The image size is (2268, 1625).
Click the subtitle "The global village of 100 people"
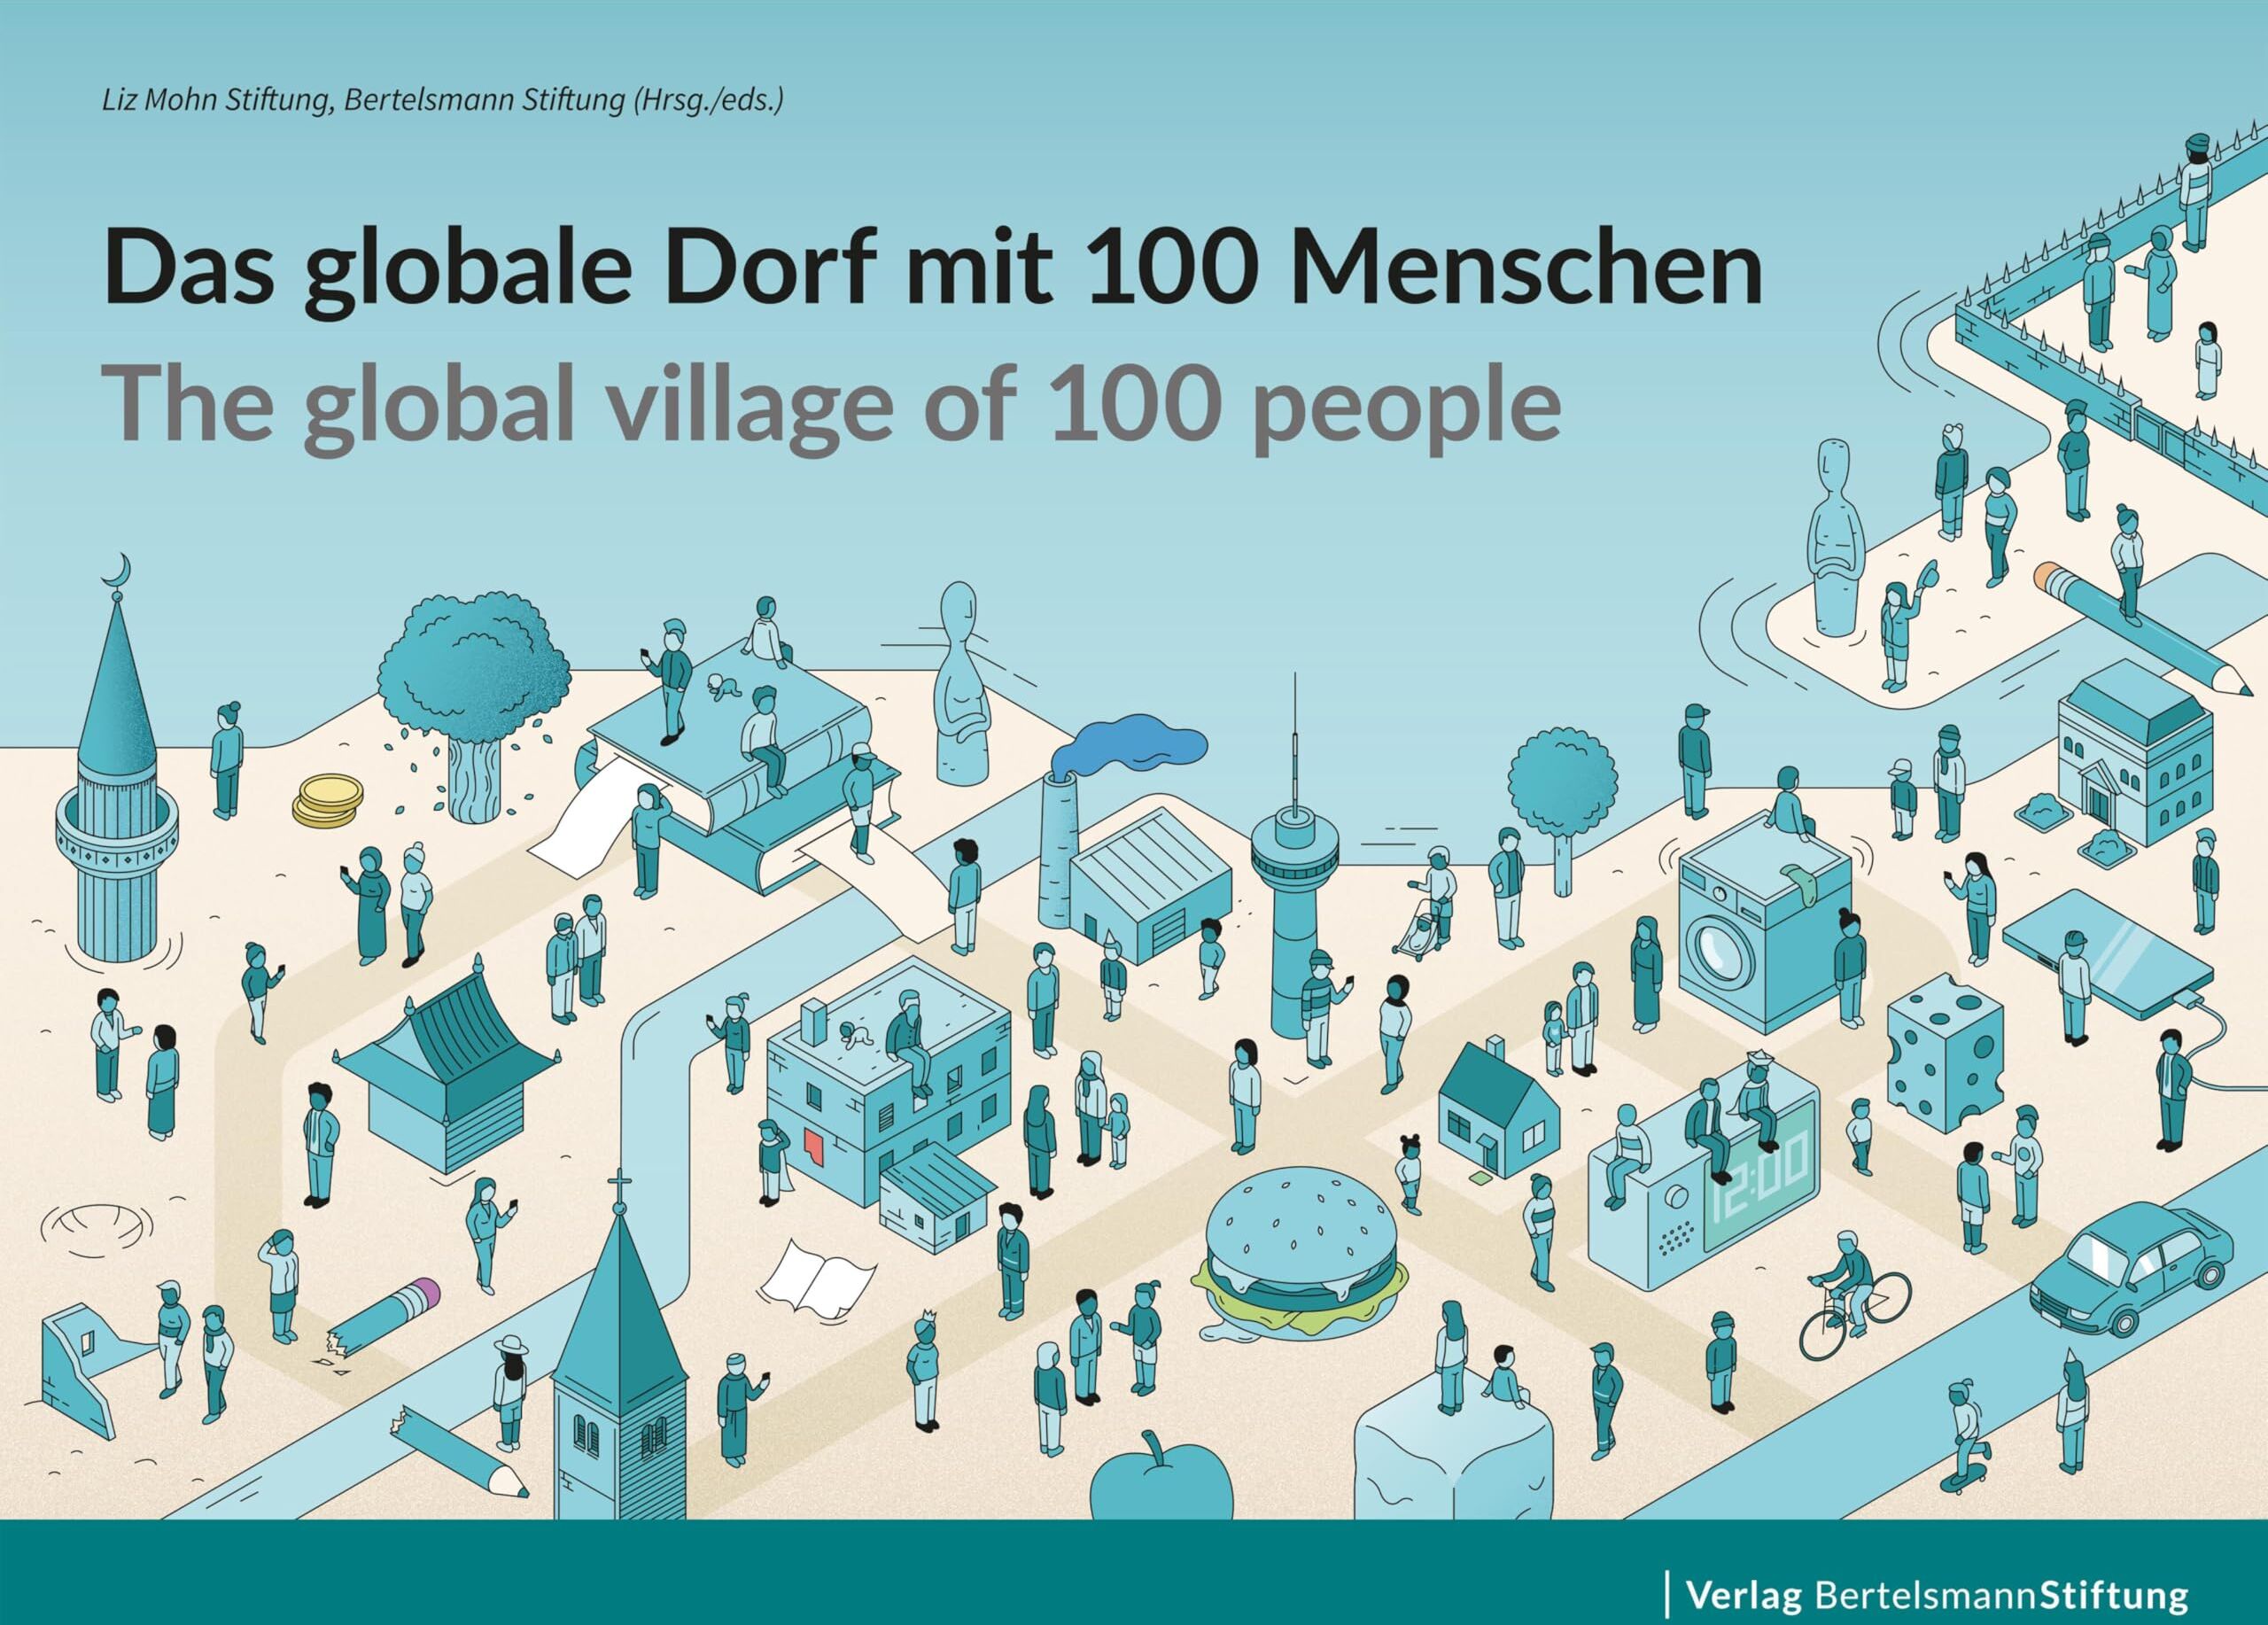[x=832, y=409]
